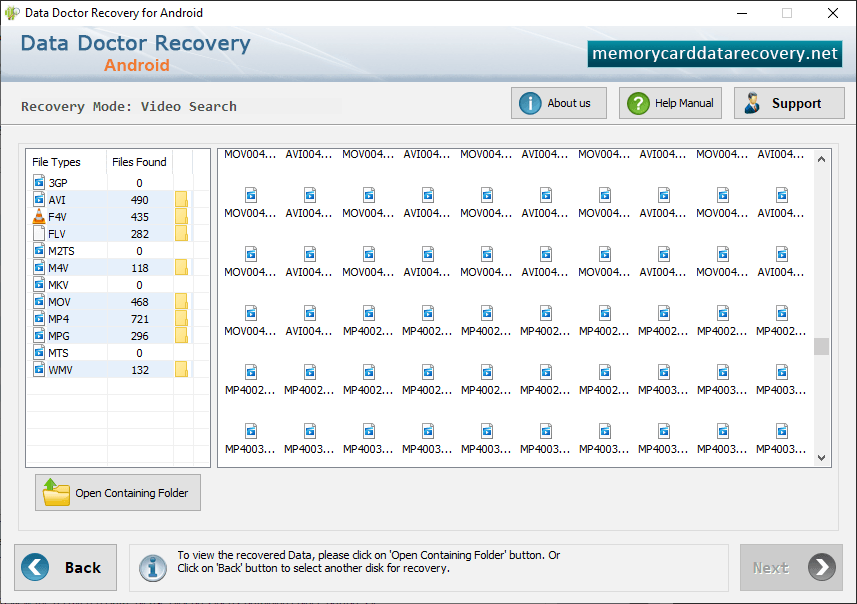Click the 468 count in the MOV row
This screenshot has height=604, width=857.
tap(139, 302)
